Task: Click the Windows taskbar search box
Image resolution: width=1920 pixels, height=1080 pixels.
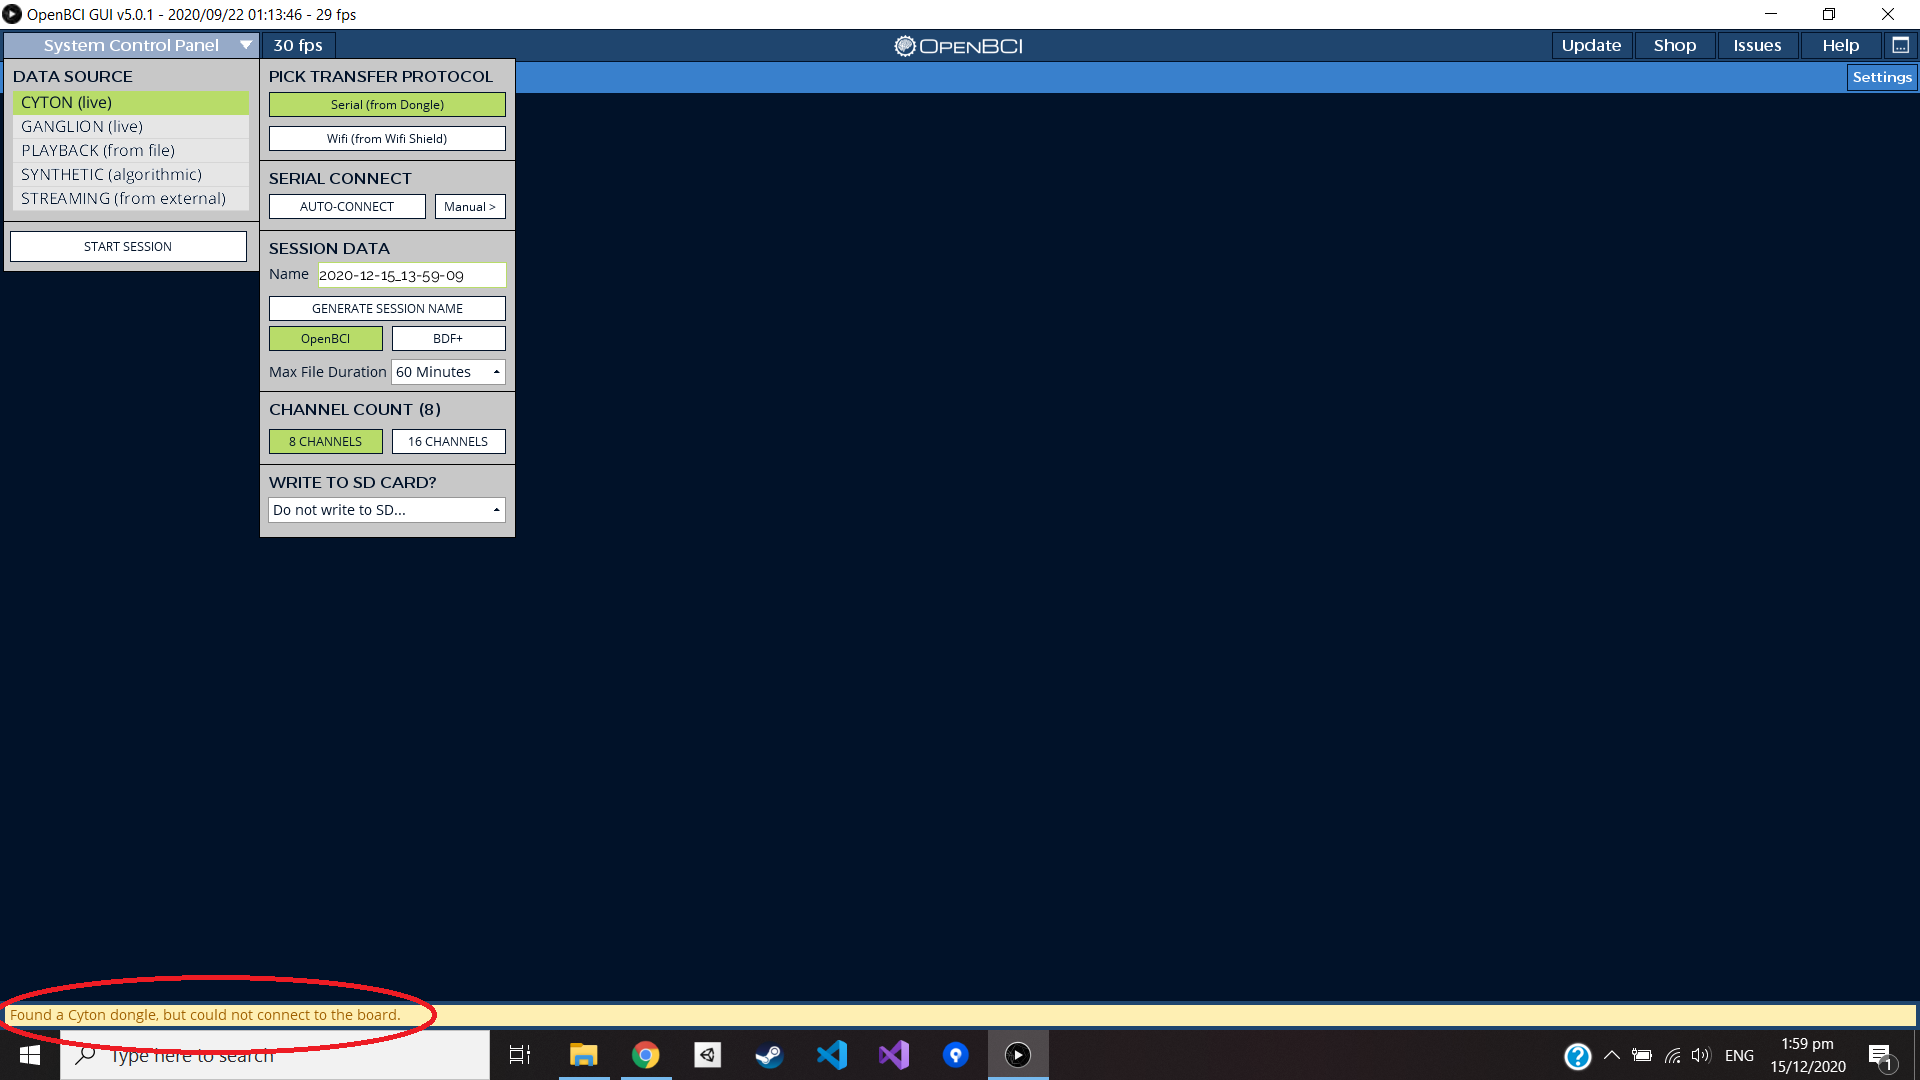Action: click(x=275, y=1055)
